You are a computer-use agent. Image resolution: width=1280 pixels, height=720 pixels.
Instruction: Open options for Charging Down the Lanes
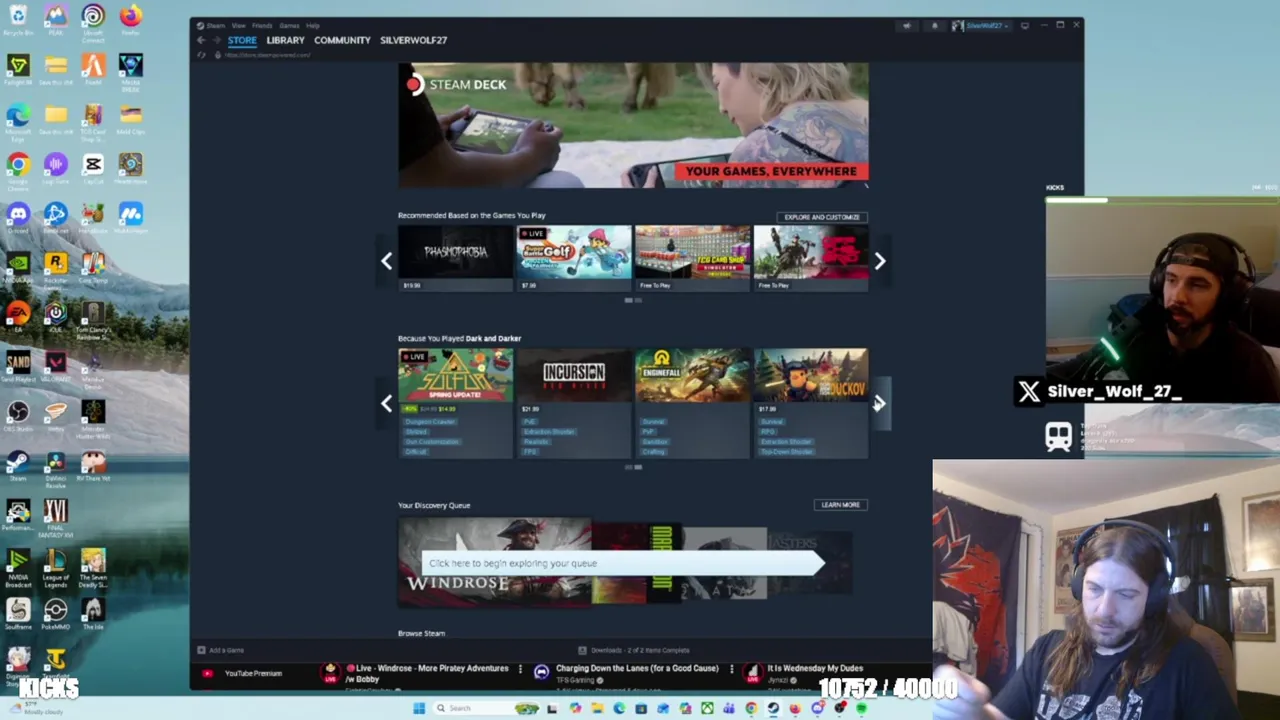click(x=731, y=669)
